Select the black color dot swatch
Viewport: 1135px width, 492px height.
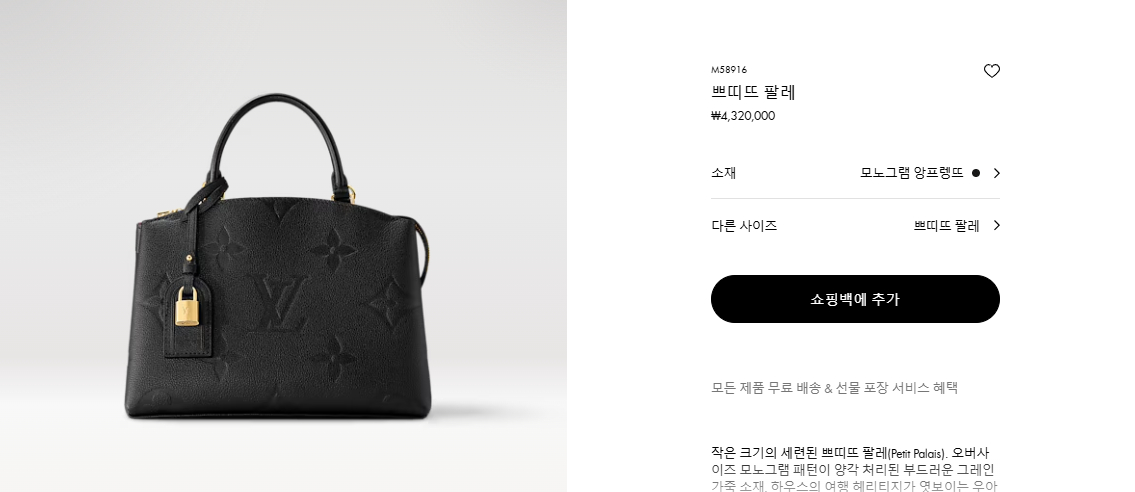point(976,173)
